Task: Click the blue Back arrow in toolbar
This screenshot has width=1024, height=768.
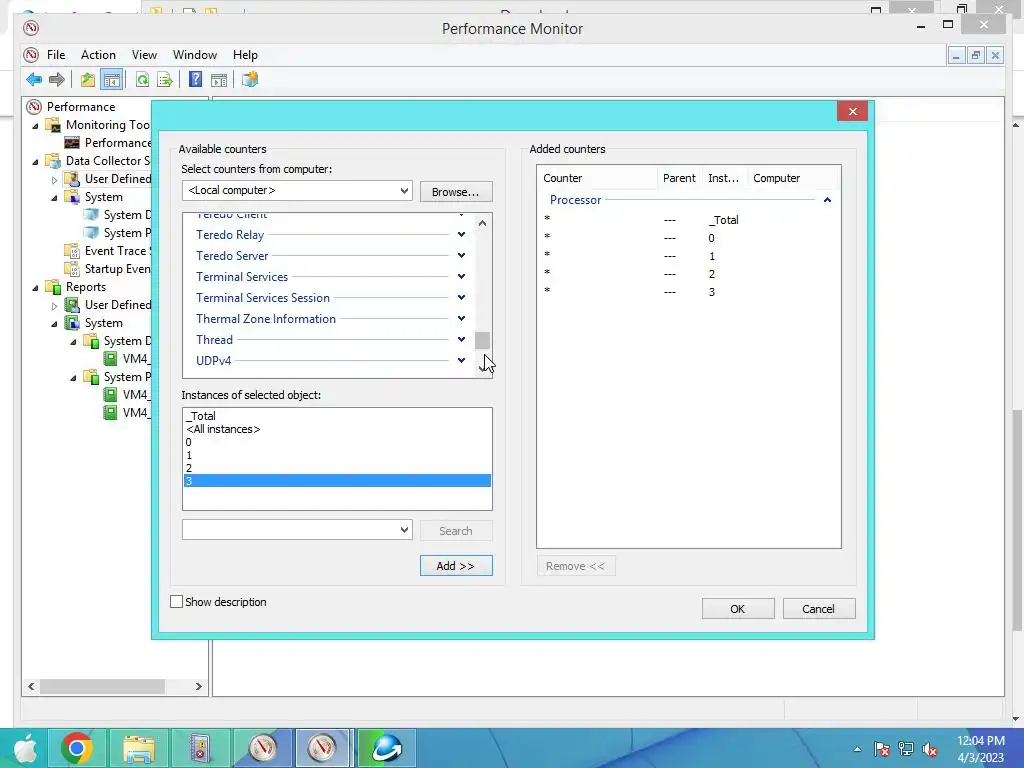Action: (x=34, y=80)
